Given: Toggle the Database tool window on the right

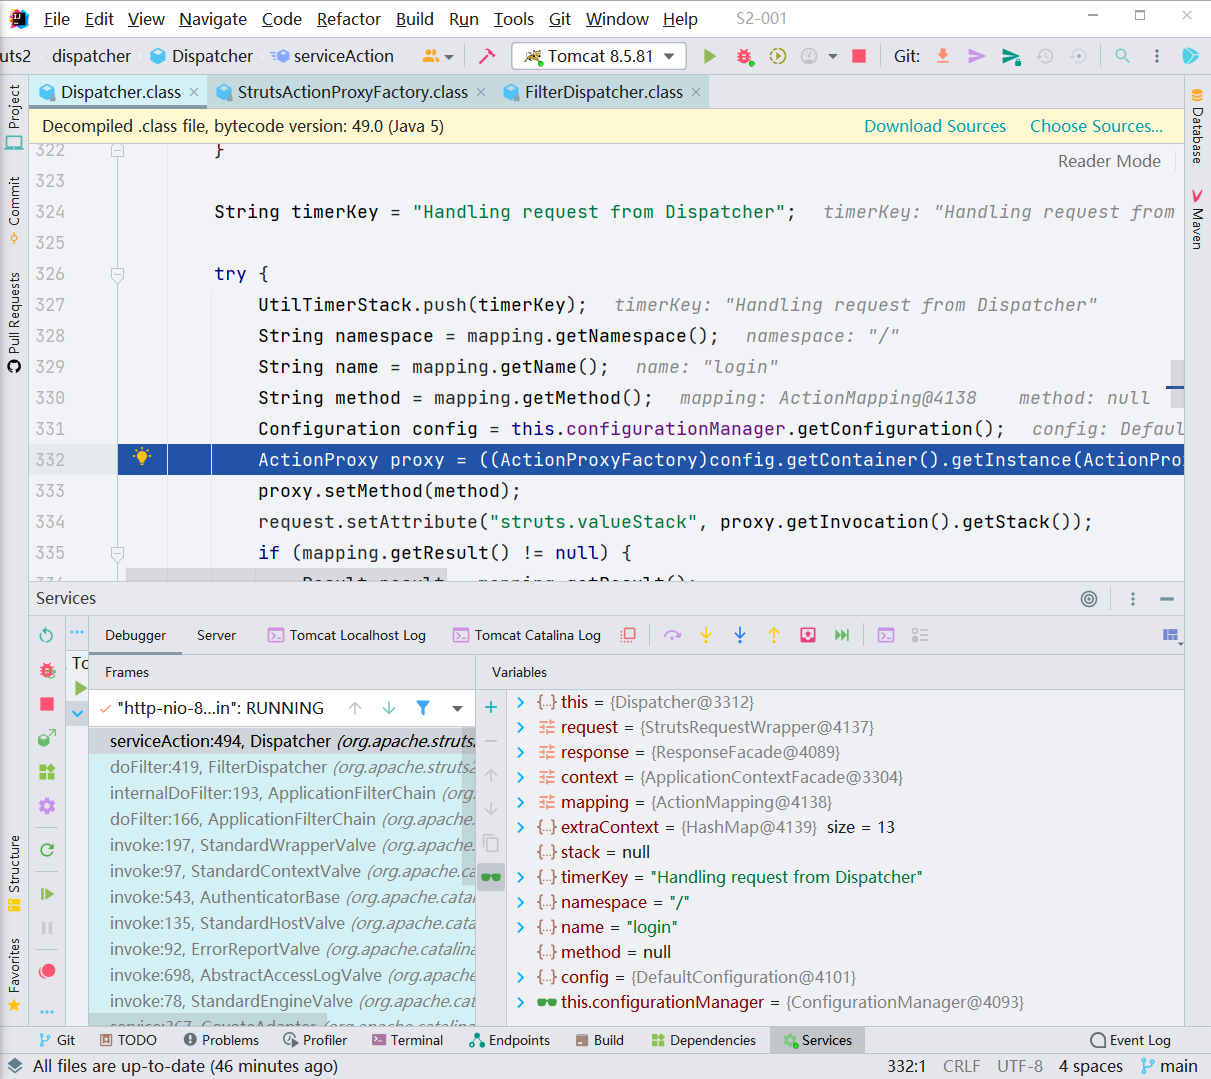Looking at the screenshot, I should click(1197, 126).
